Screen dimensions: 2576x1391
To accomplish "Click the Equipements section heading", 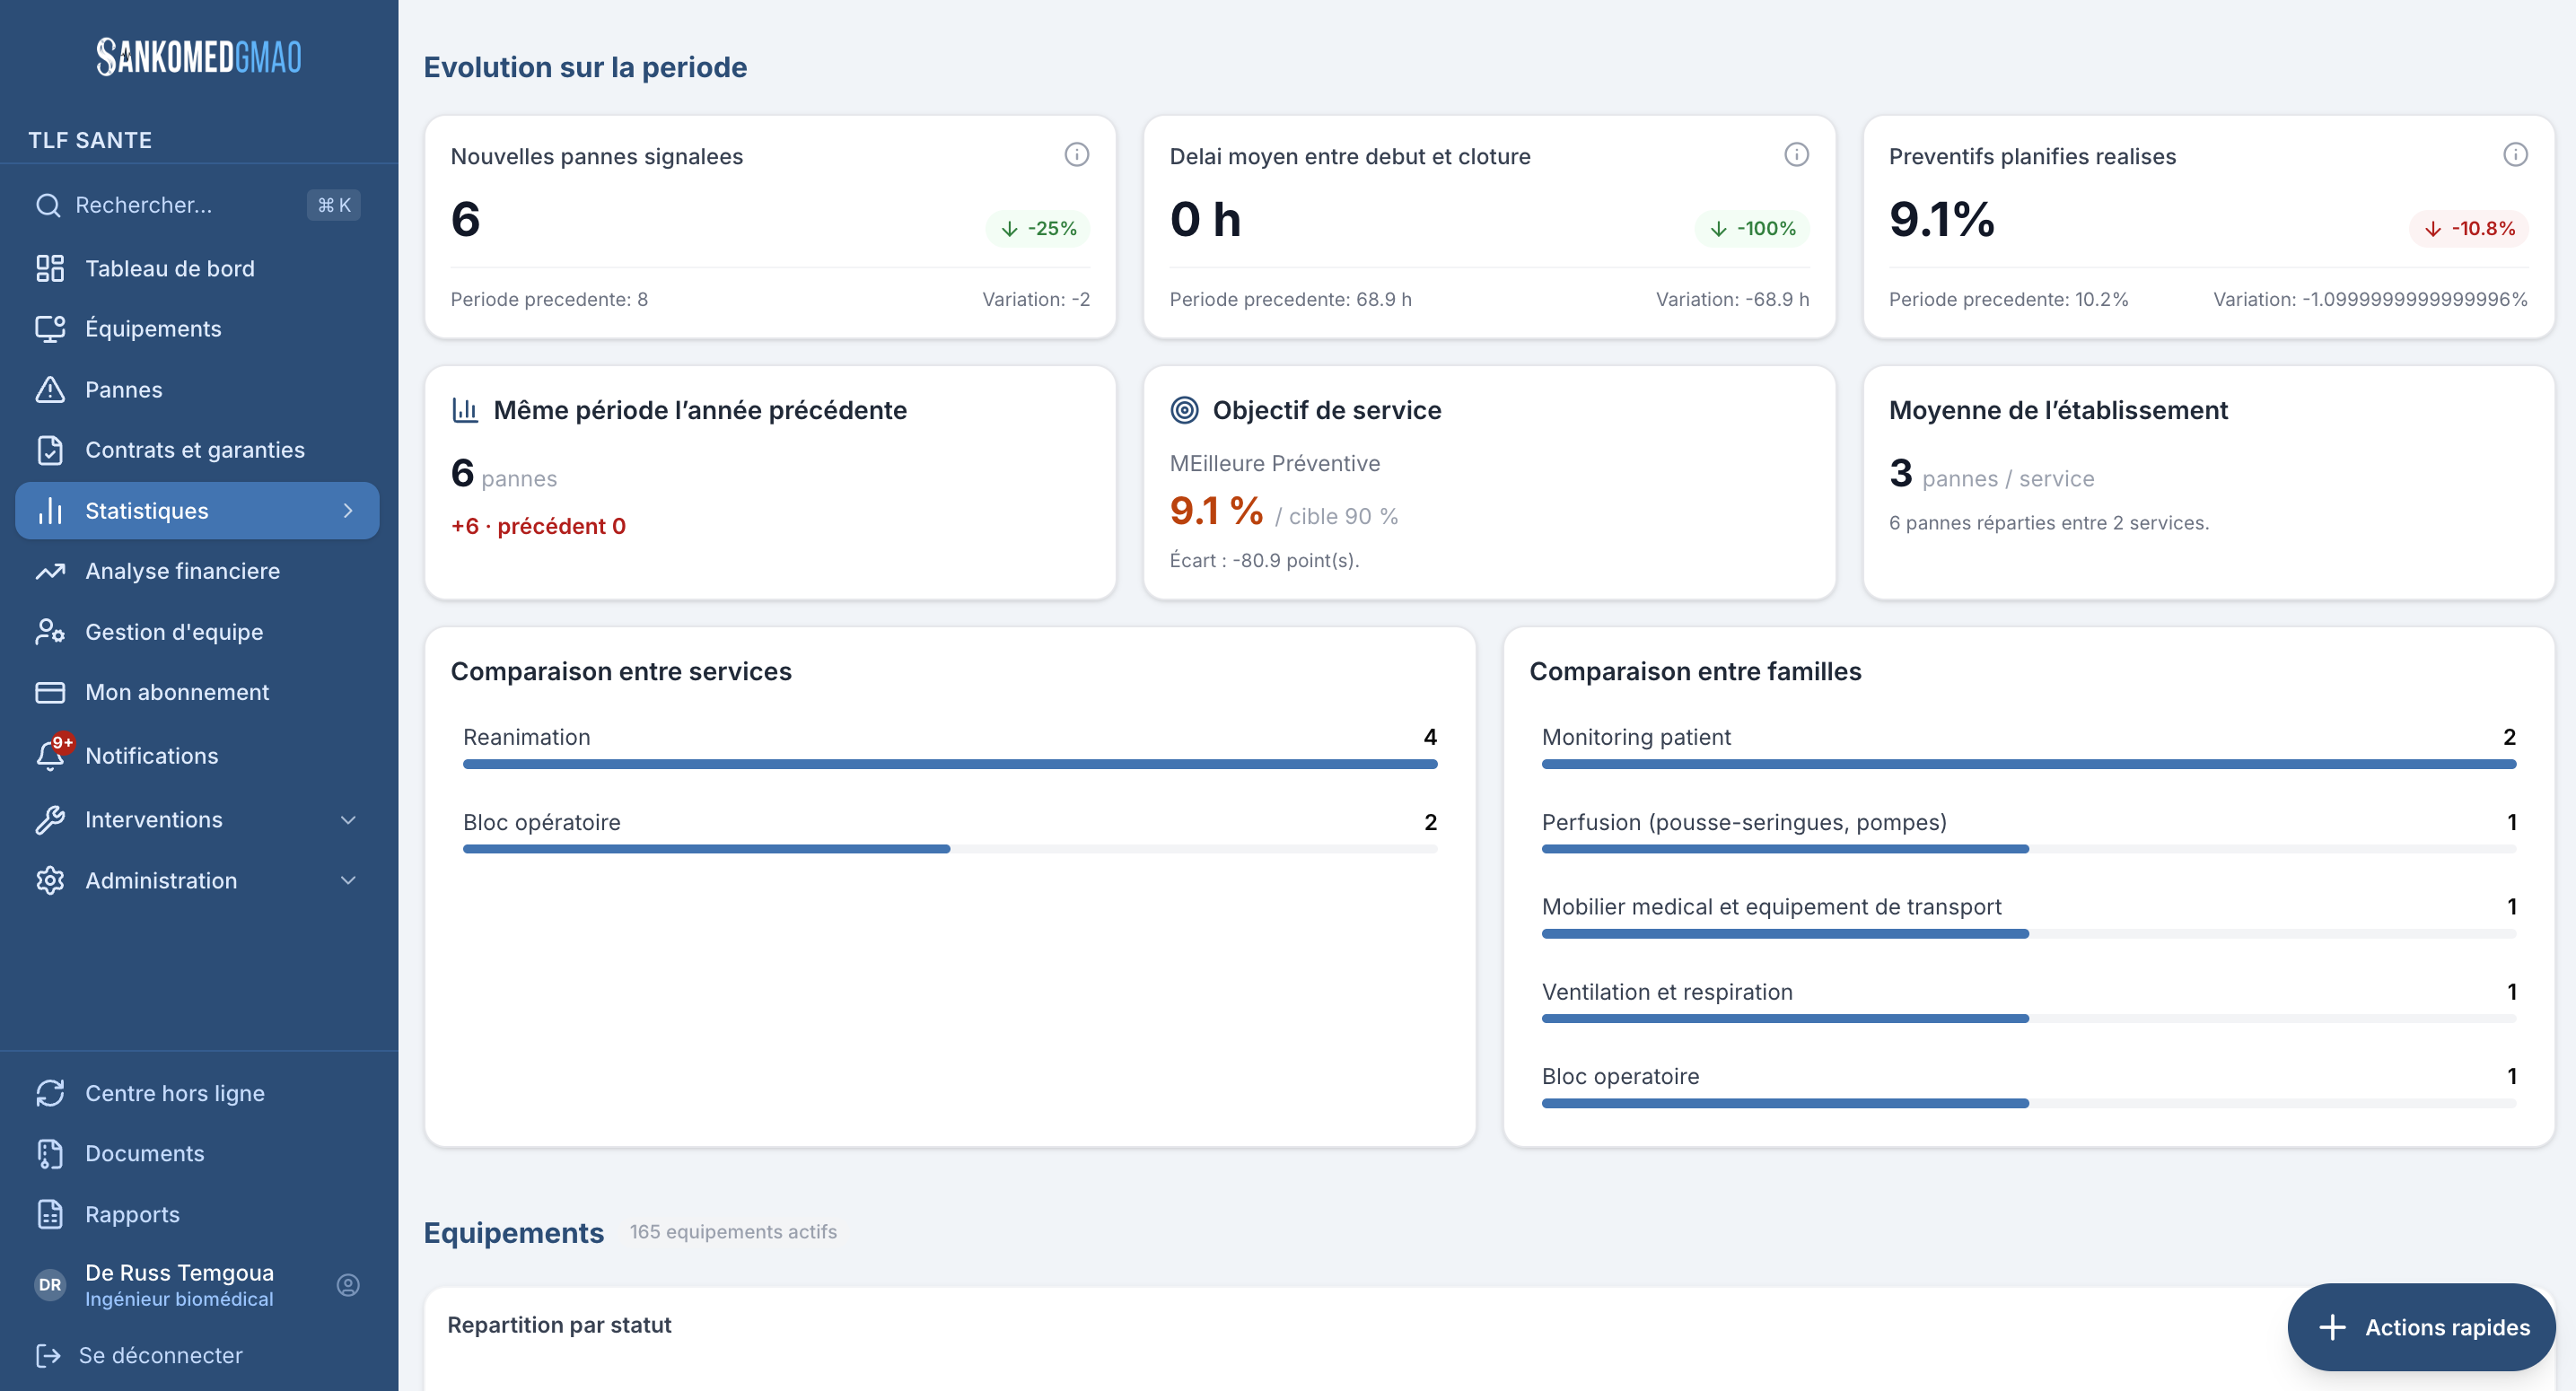I will tap(514, 1232).
